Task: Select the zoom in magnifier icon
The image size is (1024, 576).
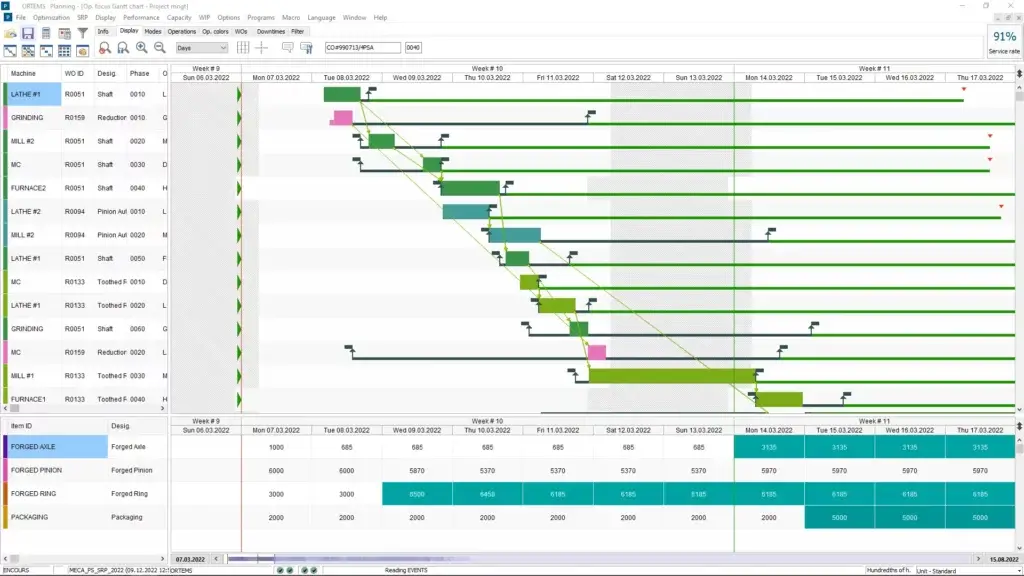Action: pos(141,47)
